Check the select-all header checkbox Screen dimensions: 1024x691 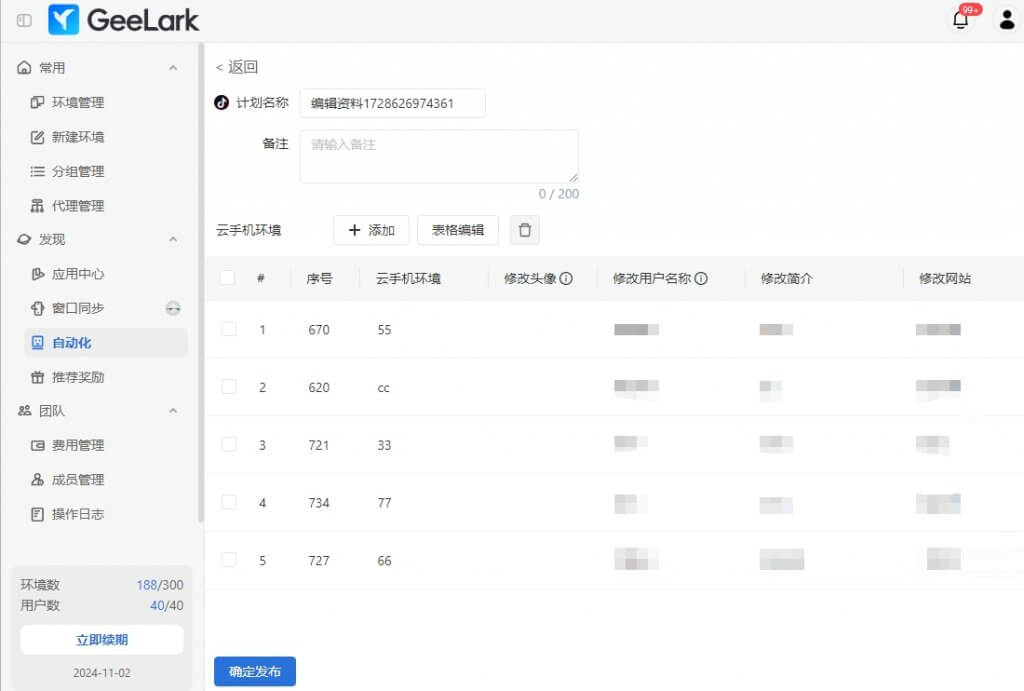pos(228,278)
